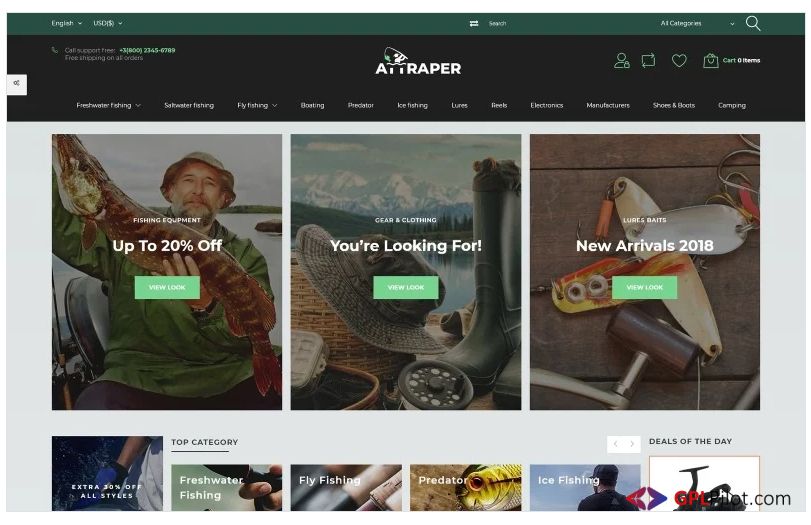Screen dimensions: 811x525
Task: Click the Attraper logo
Action: pos(418,62)
